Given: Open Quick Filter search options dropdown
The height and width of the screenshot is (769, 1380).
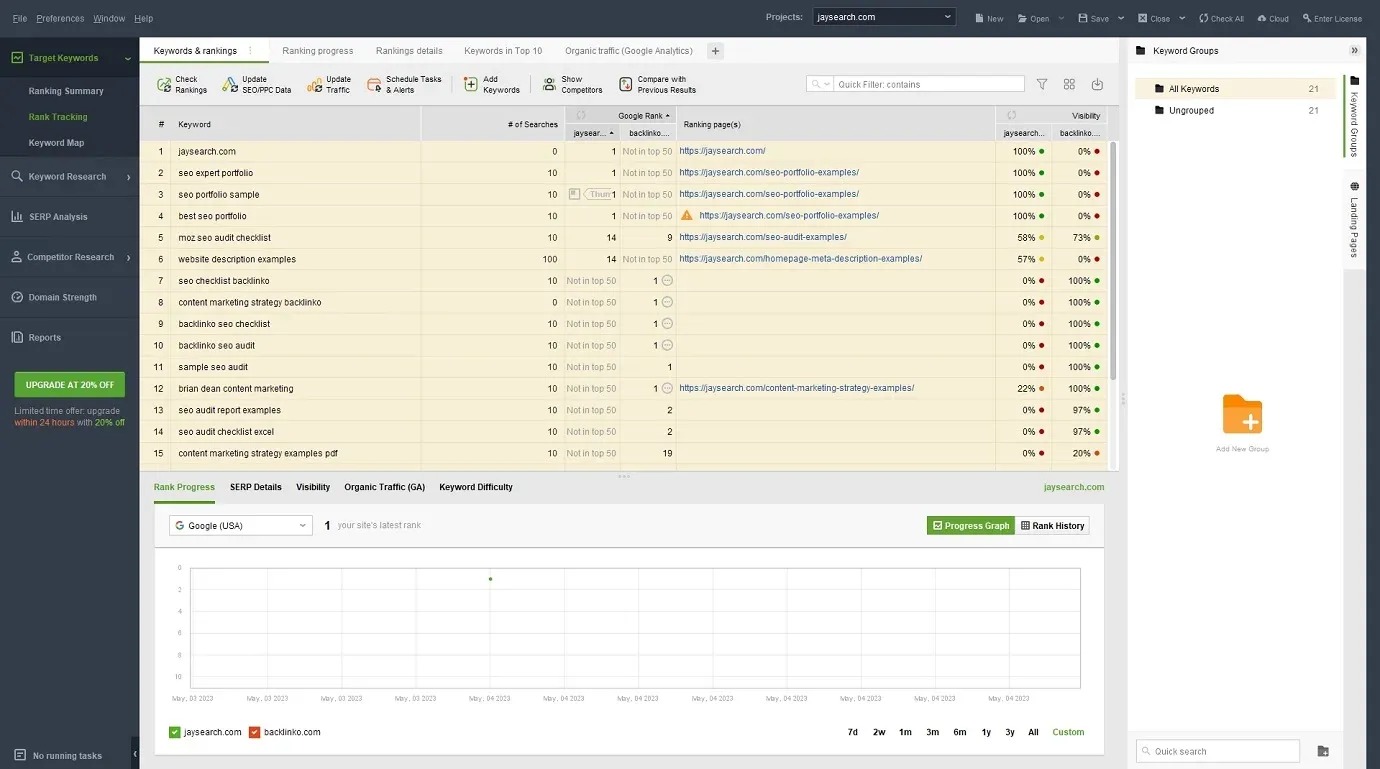Looking at the screenshot, I should pos(820,84).
